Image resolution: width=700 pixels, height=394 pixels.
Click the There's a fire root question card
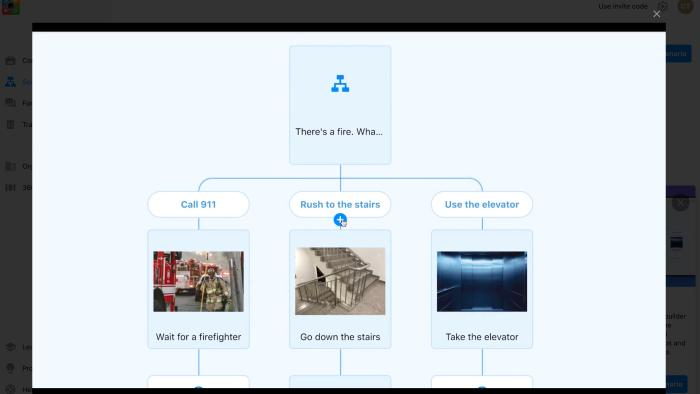pyautogui.click(x=340, y=105)
